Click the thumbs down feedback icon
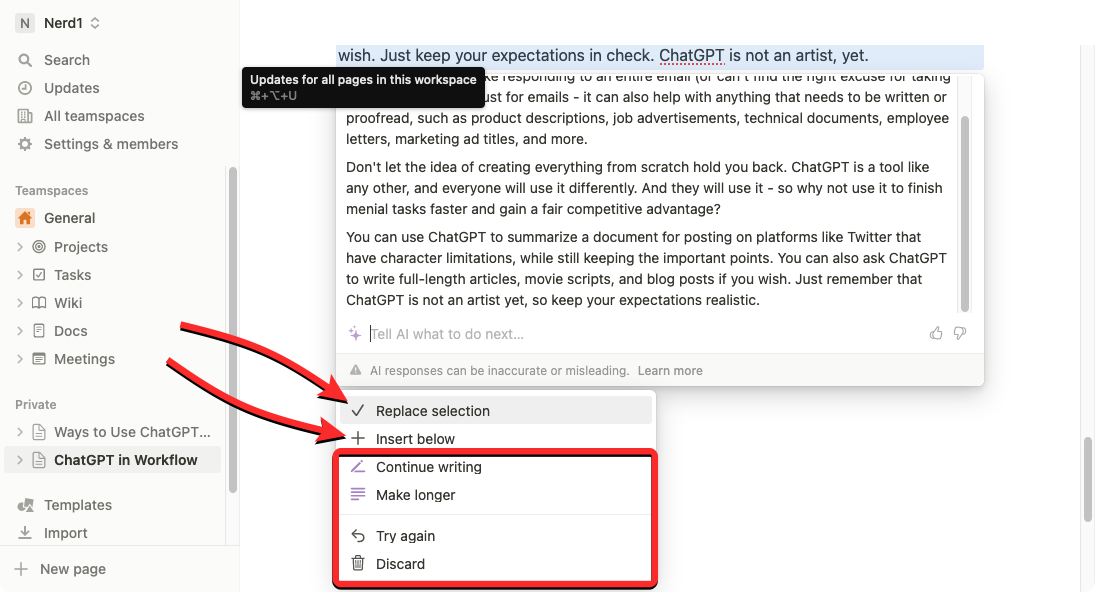Image resolution: width=1095 pixels, height=592 pixels. pos(960,333)
